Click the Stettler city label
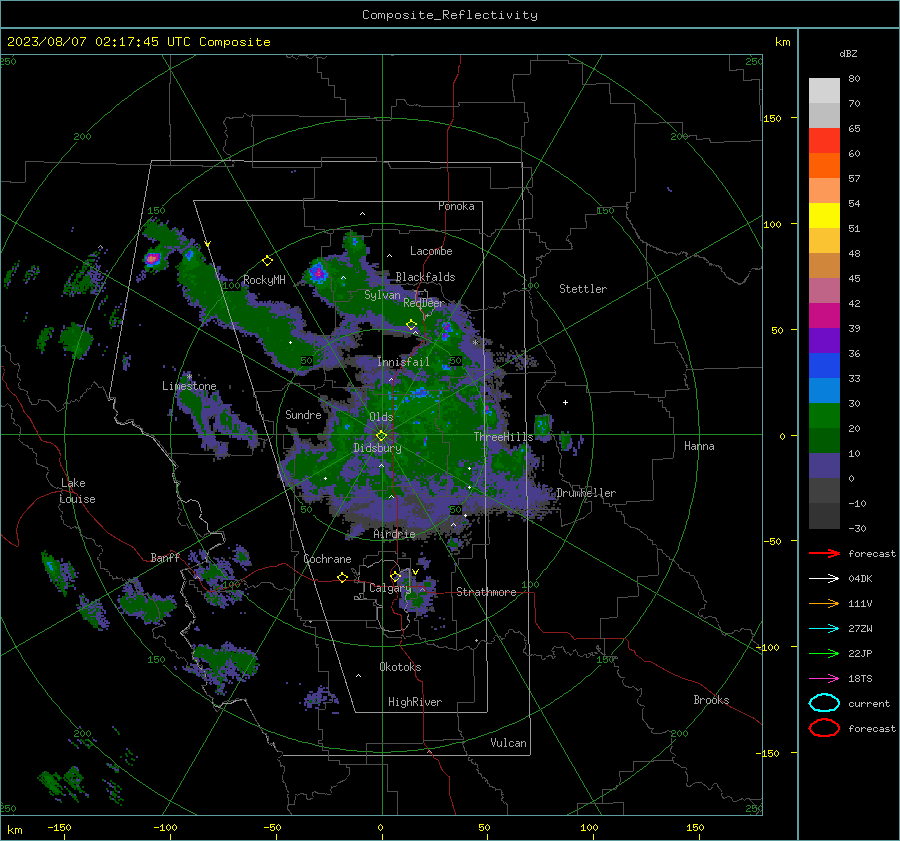The image size is (900, 841). point(583,289)
